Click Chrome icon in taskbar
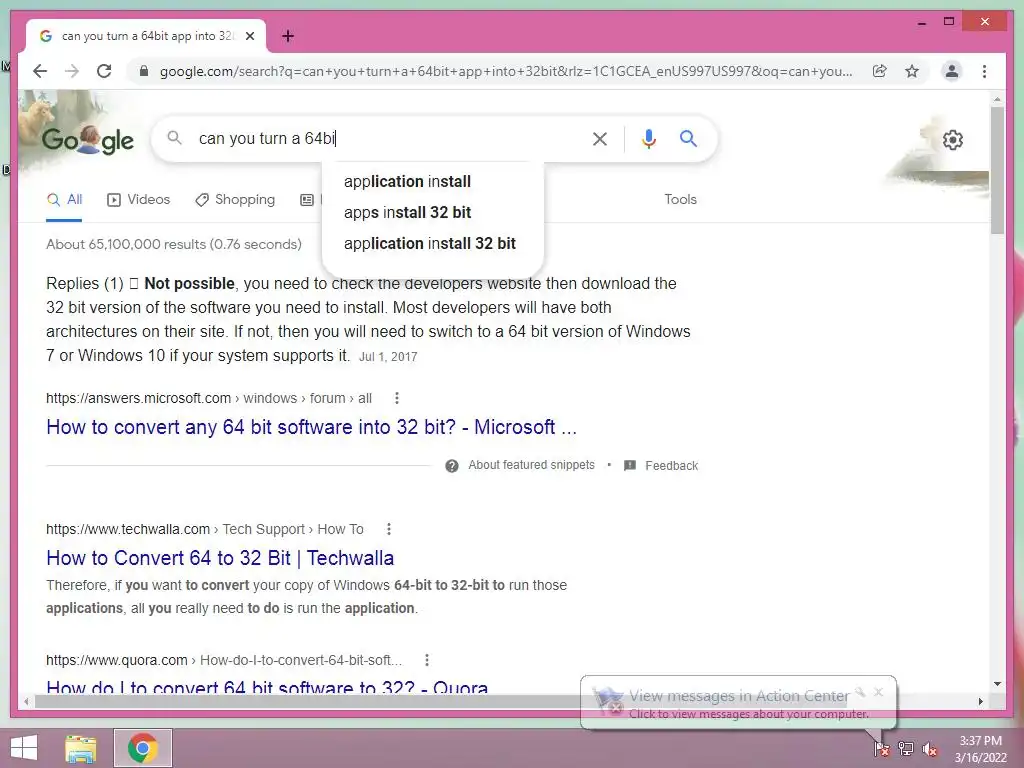This screenshot has width=1024, height=768. (143, 748)
